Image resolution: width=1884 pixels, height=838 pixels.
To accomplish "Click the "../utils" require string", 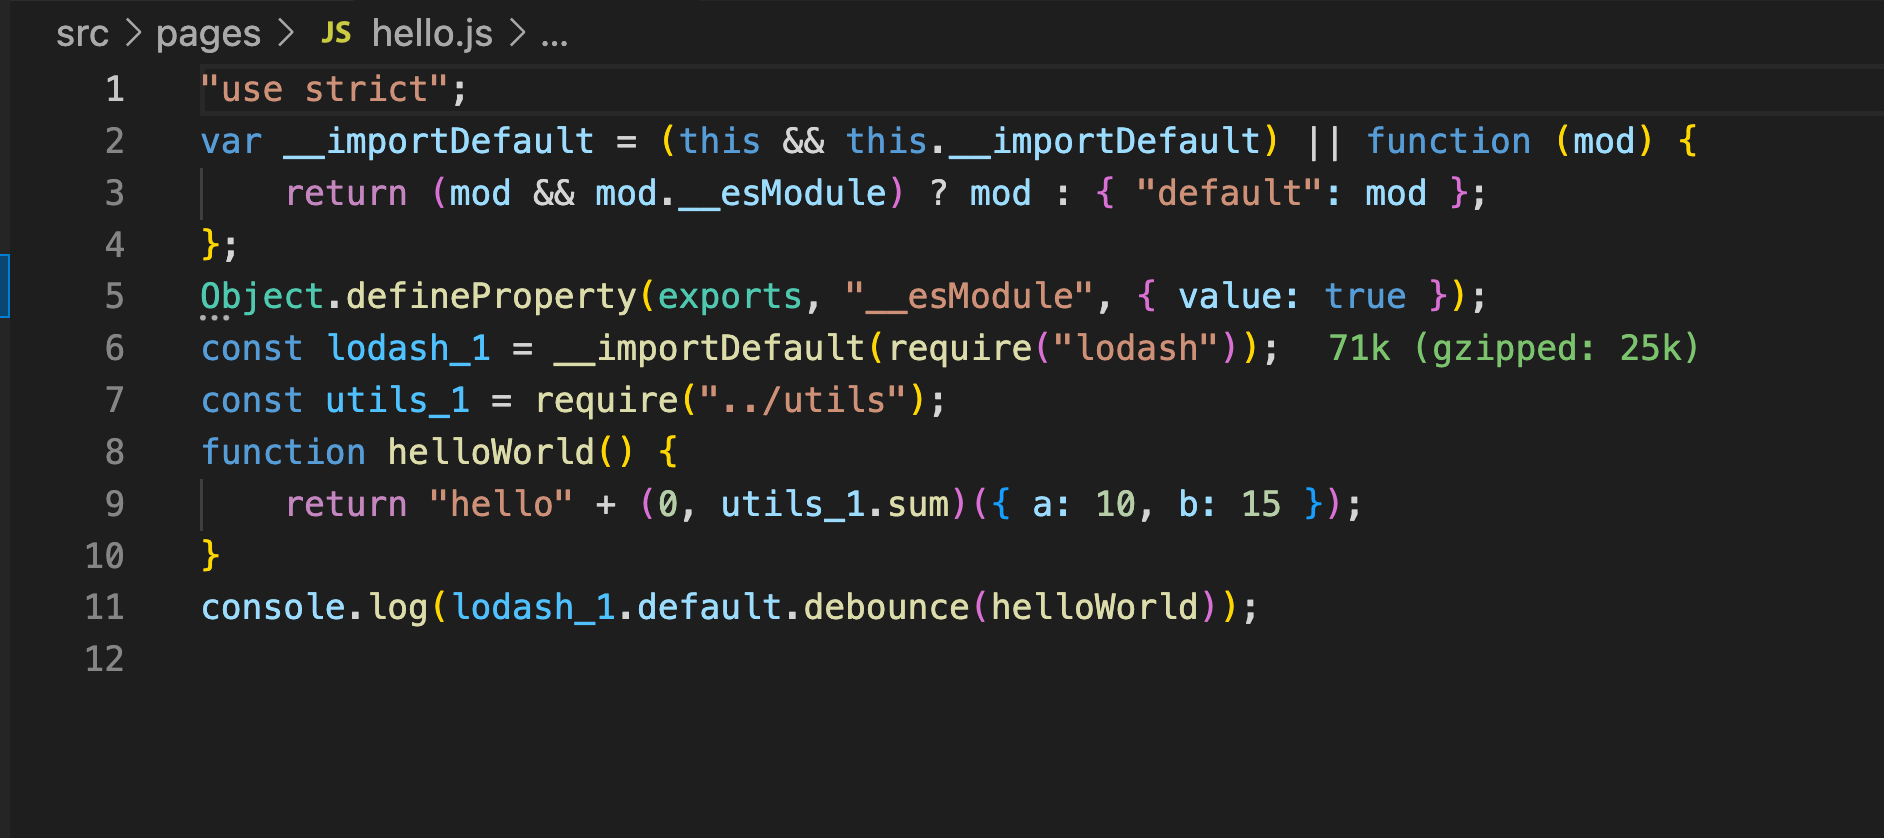I will [x=804, y=400].
